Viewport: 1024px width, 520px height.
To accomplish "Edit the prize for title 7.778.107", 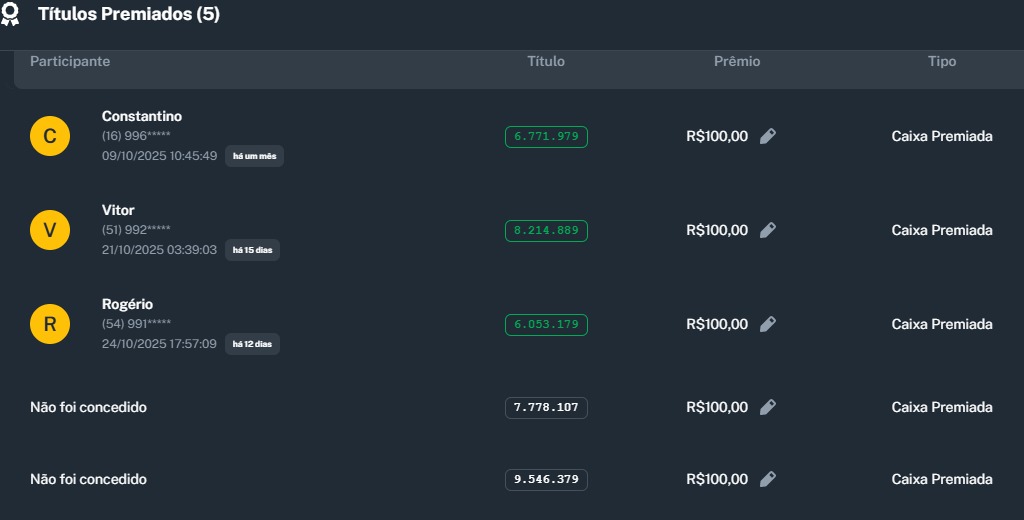I will click(x=767, y=407).
